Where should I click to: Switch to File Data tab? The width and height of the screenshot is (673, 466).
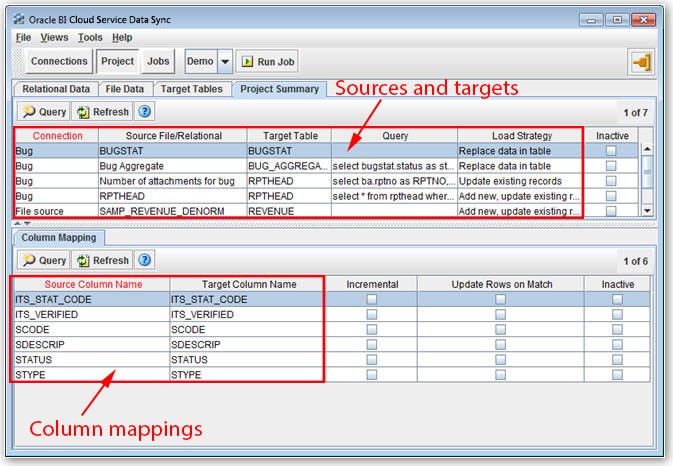click(124, 89)
